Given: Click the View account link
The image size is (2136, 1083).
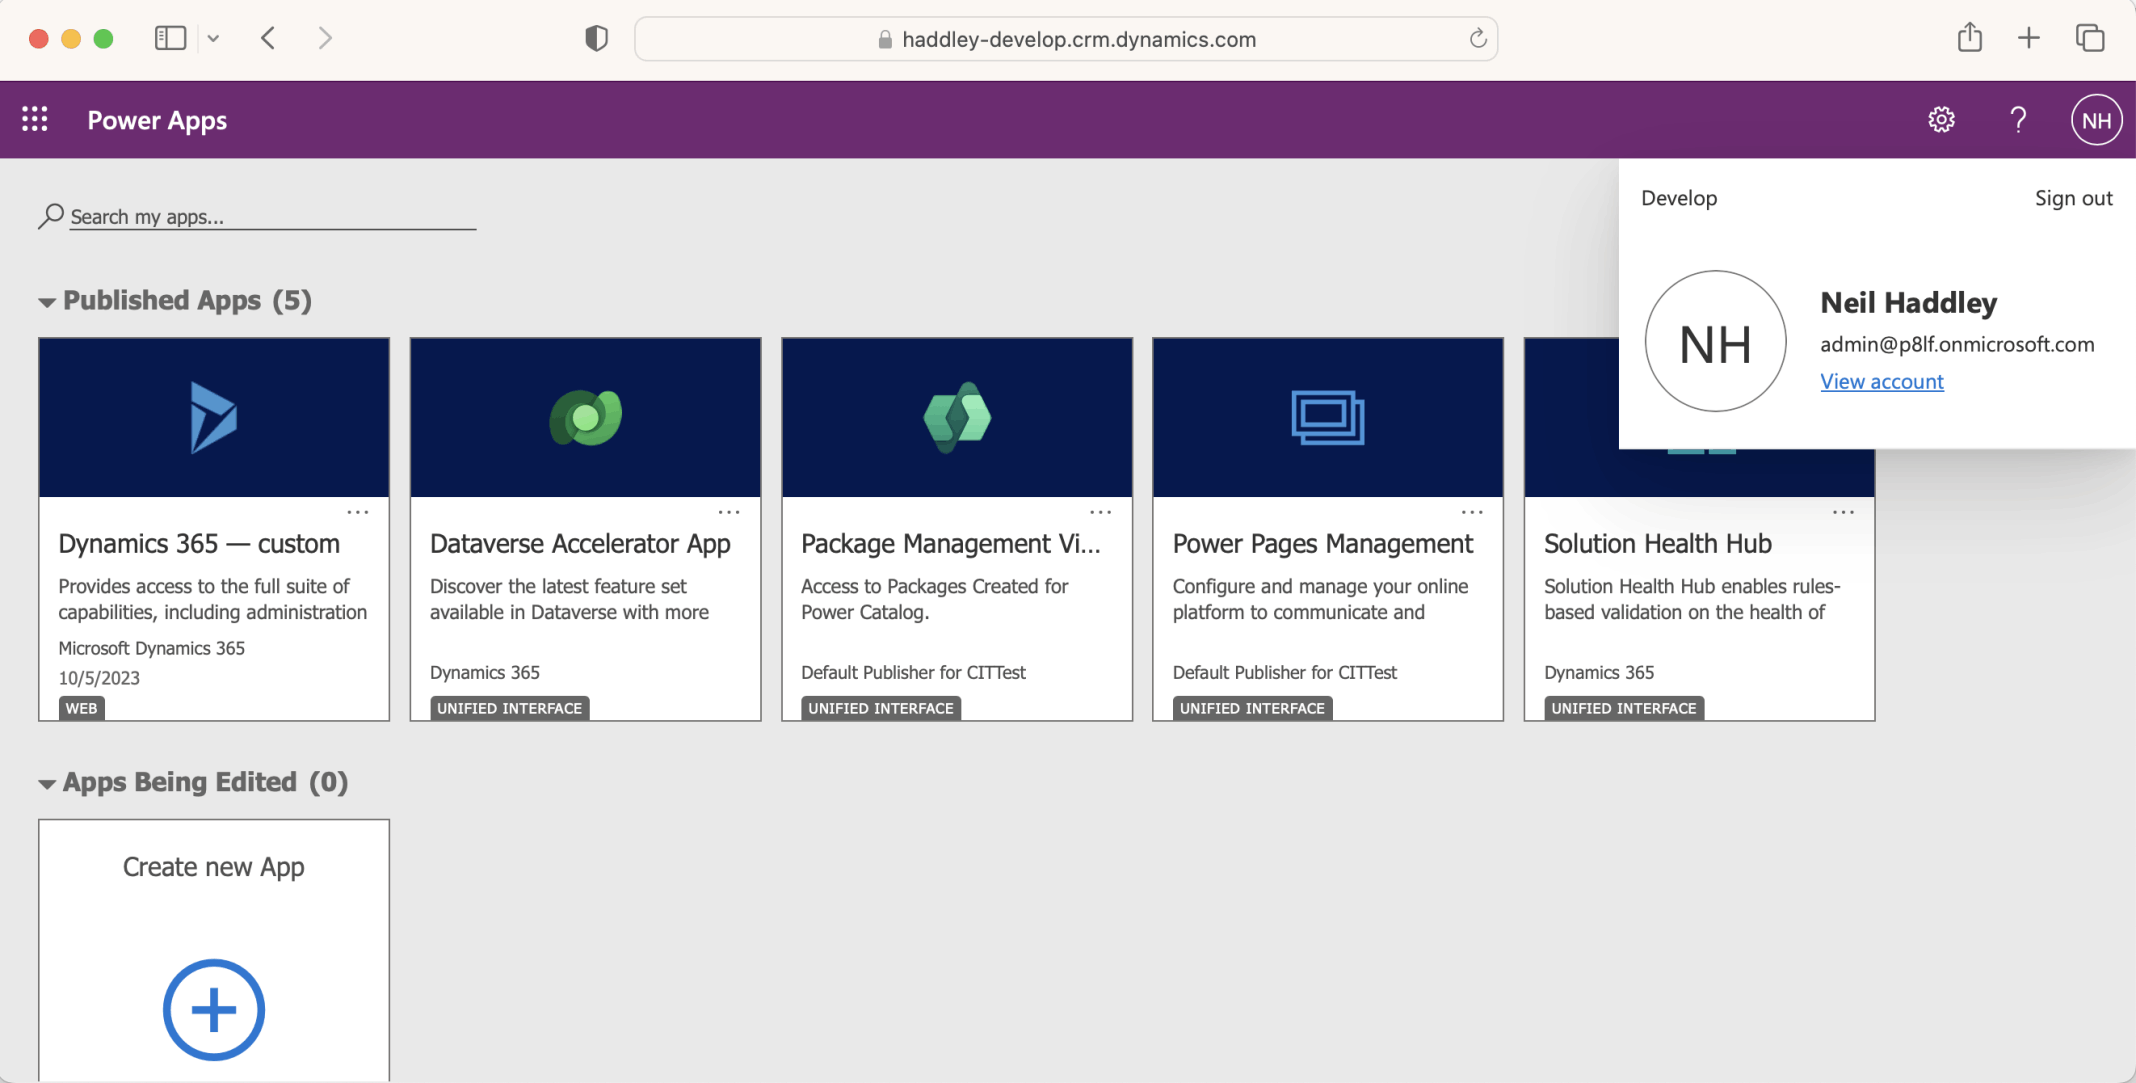Looking at the screenshot, I should (x=1881, y=381).
